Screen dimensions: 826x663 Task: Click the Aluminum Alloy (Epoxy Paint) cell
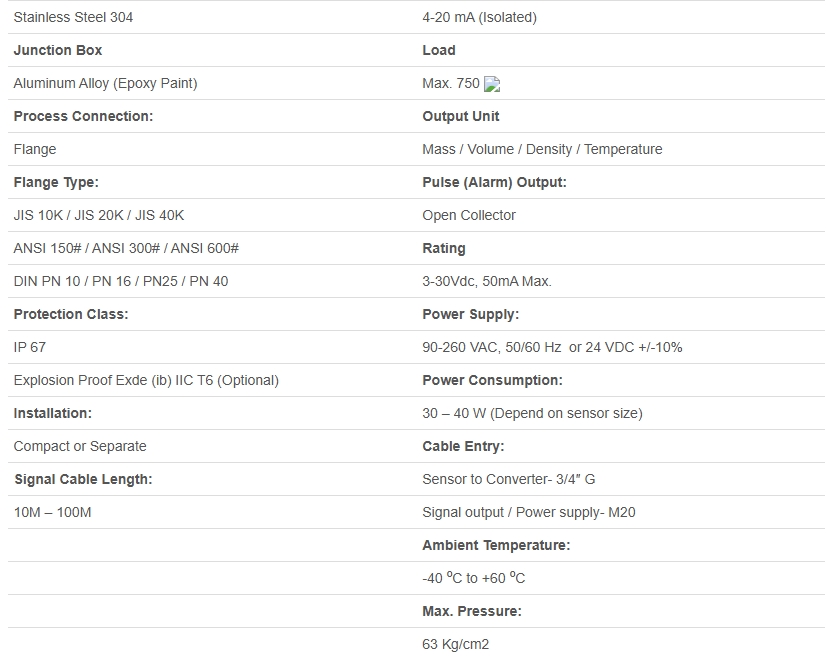(105, 83)
